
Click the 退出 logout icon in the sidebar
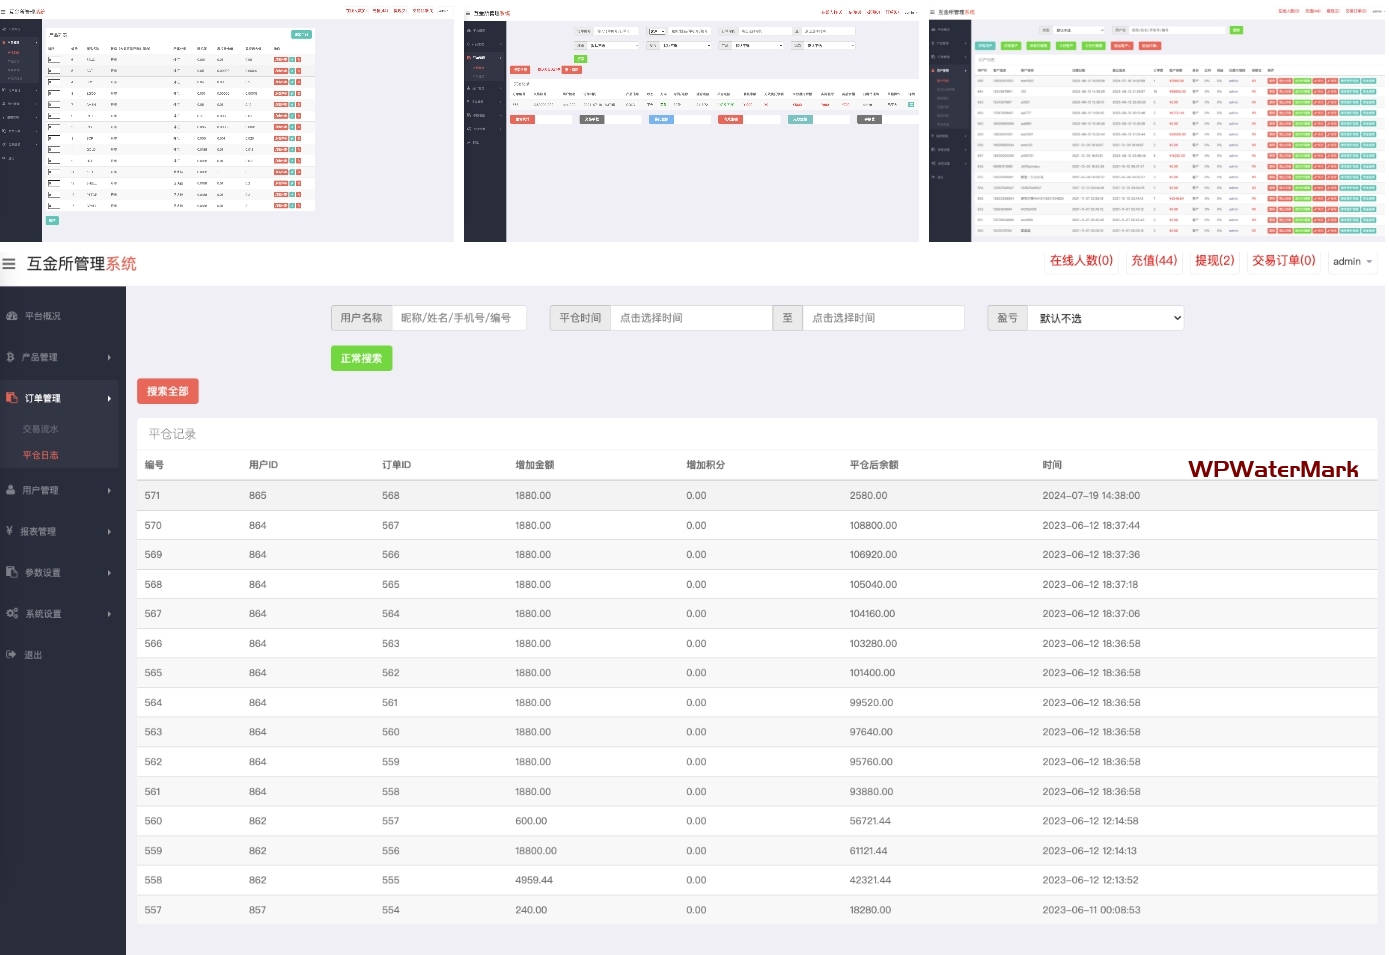(x=12, y=655)
